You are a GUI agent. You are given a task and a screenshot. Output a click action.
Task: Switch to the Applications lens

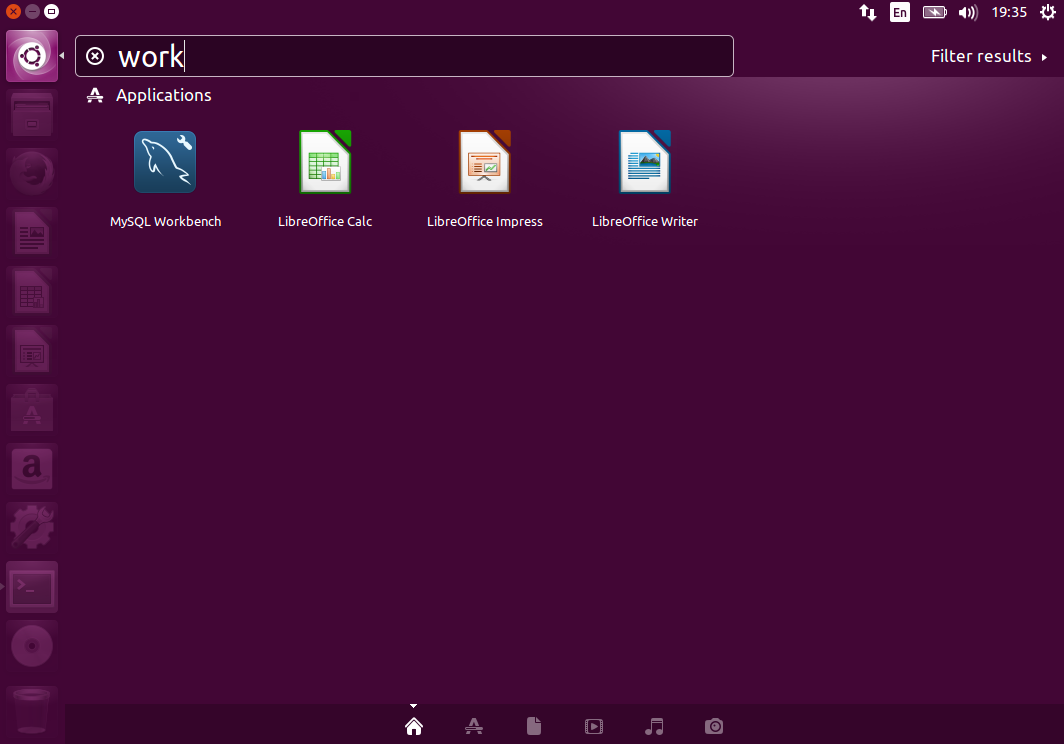pyautogui.click(x=474, y=726)
